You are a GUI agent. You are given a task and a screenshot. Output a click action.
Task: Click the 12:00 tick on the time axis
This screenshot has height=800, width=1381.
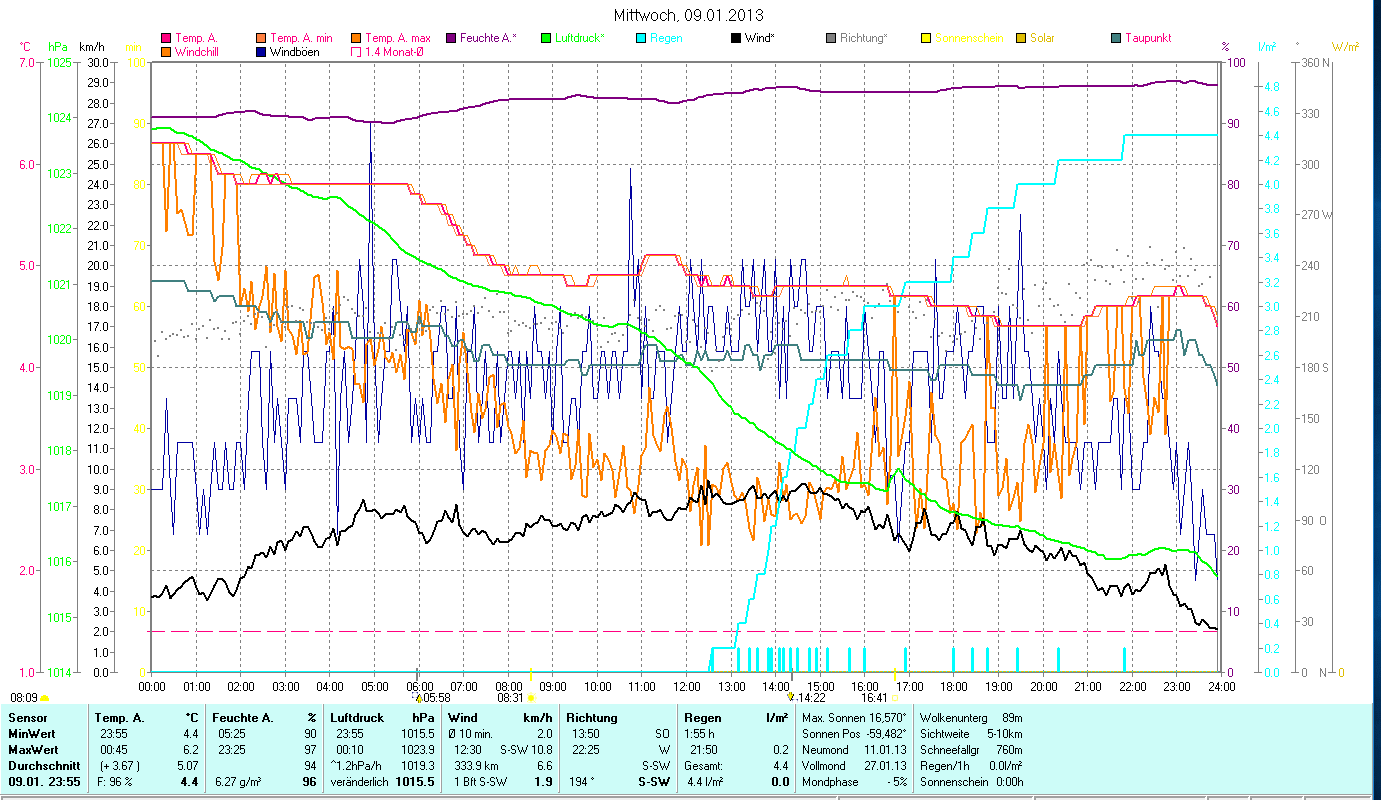pos(686,687)
